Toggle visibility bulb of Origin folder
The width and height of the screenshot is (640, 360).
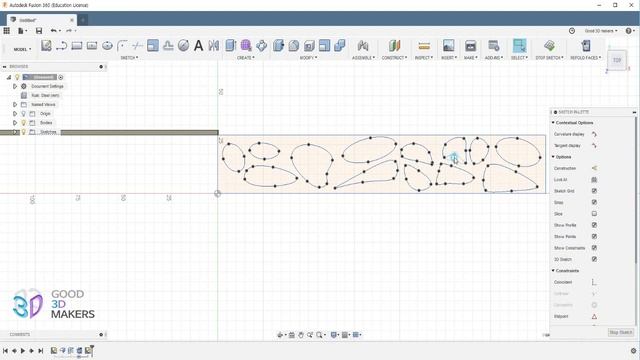[24, 113]
